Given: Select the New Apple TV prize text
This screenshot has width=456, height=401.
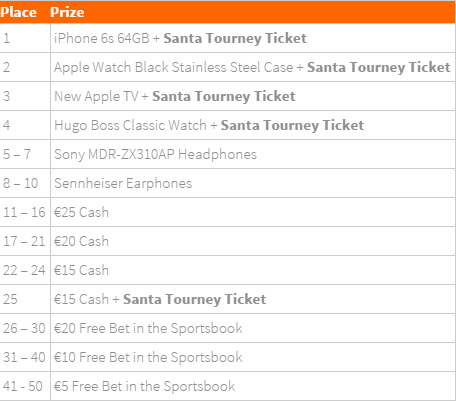Looking at the screenshot, I should click(96, 96).
